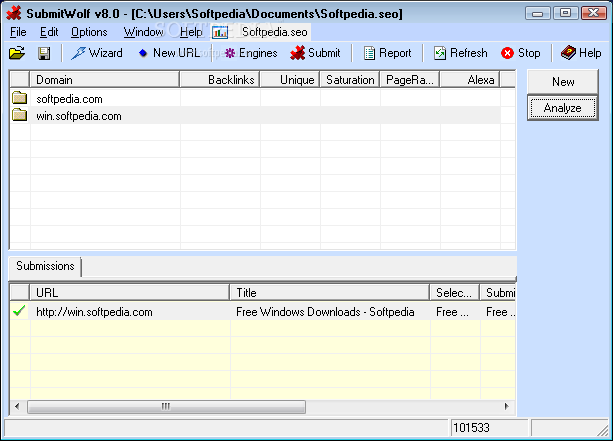The image size is (613, 441).
Task: Select the Submissions tab
Action: click(45, 266)
